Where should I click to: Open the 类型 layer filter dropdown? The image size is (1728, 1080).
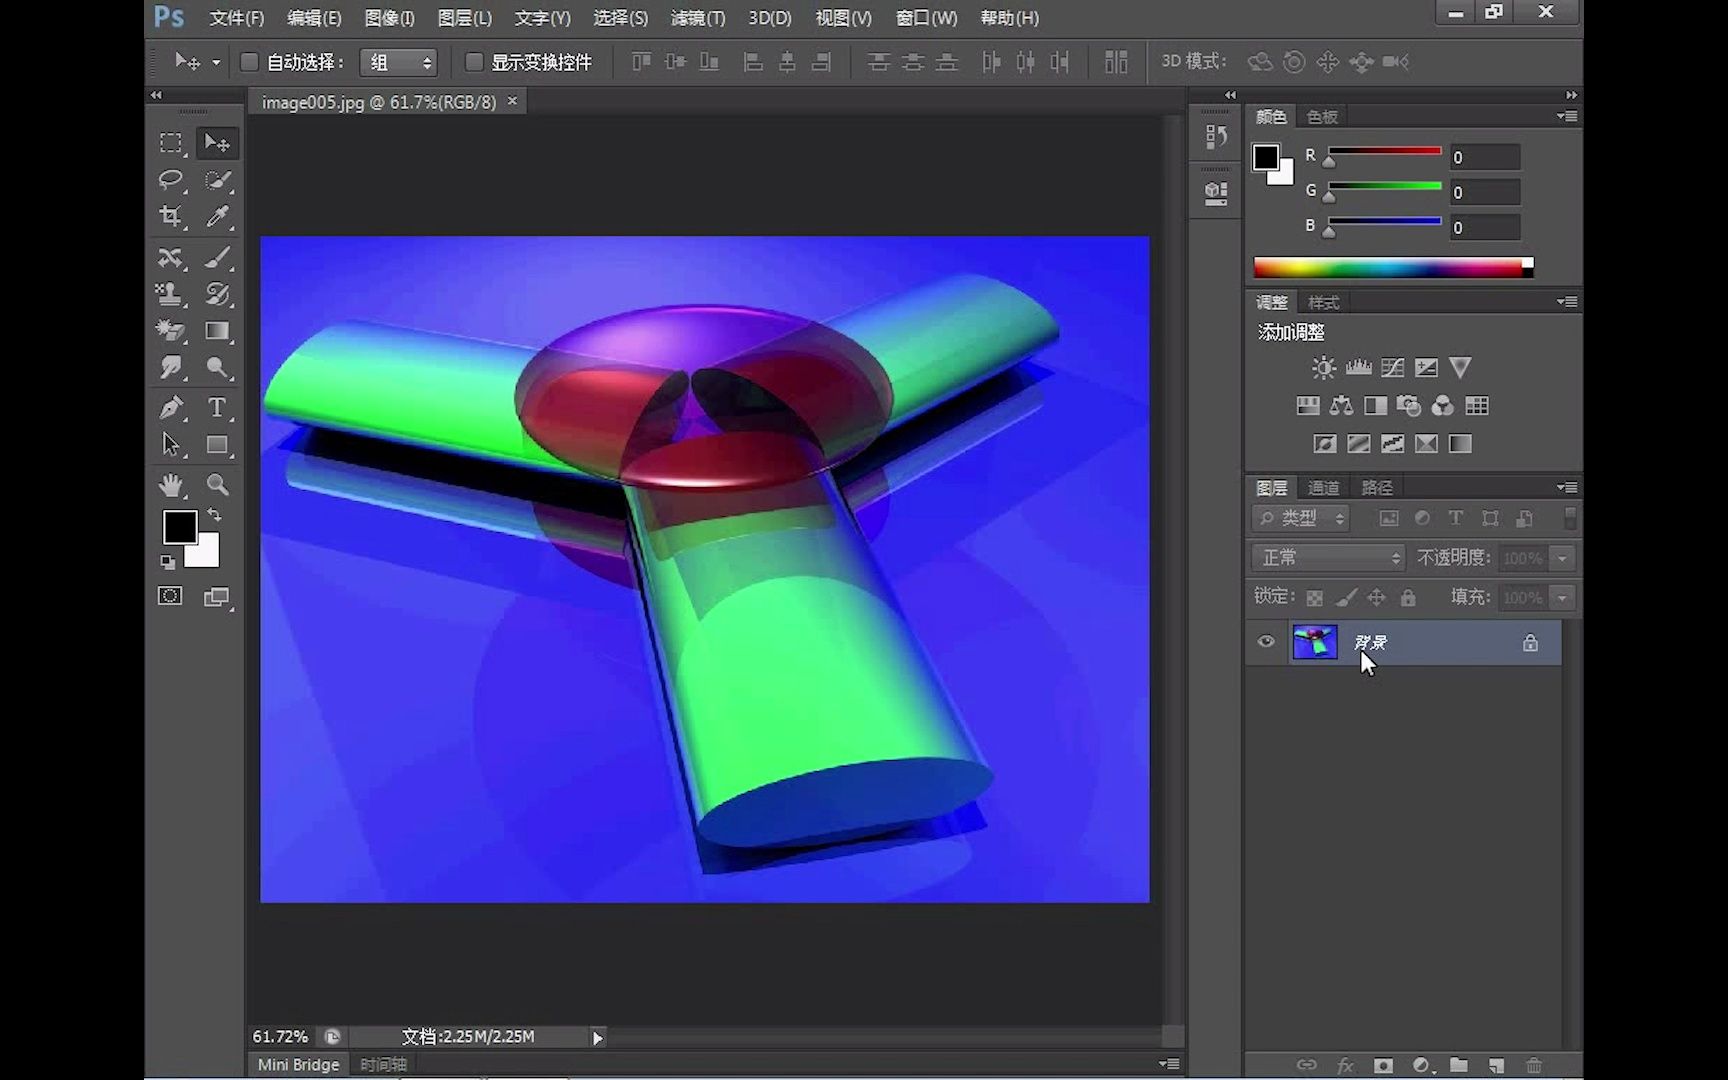pos(1301,518)
